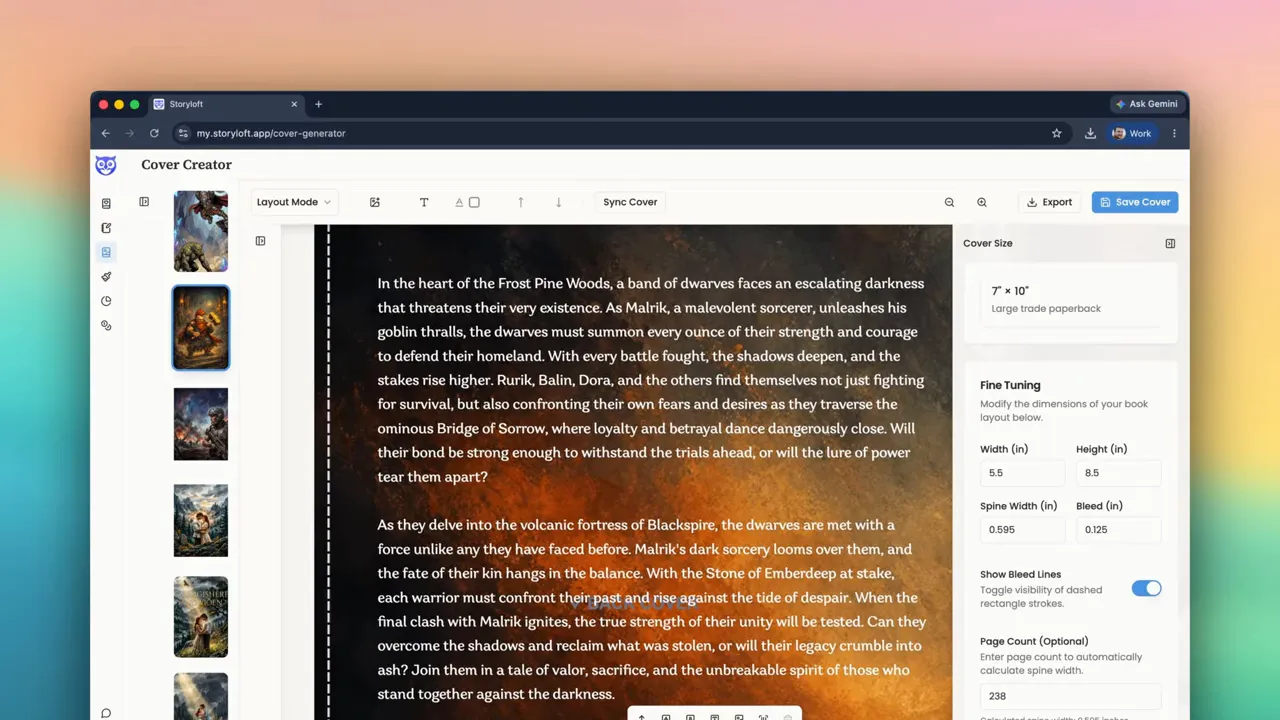Move layer up with the up arrow
Viewport: 1280px width, 720px height.
click(x=521, y=202)
